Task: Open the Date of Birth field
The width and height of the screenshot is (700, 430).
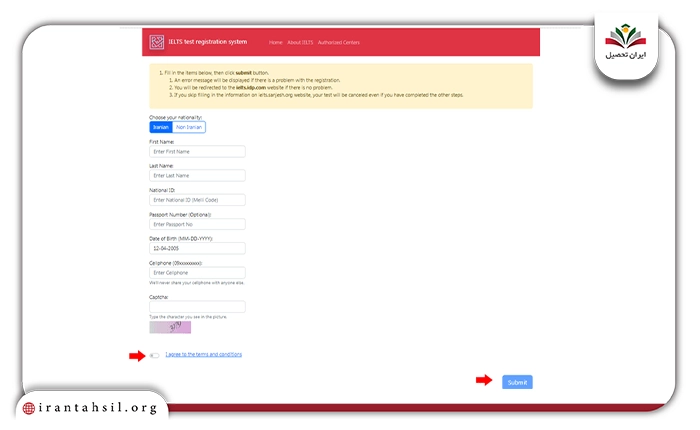Action: [x=197, y=248]
